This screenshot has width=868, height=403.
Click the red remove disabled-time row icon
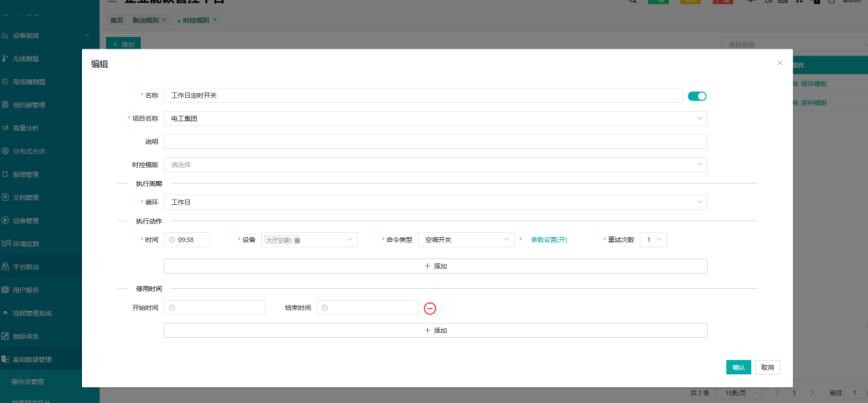[430, 308]
